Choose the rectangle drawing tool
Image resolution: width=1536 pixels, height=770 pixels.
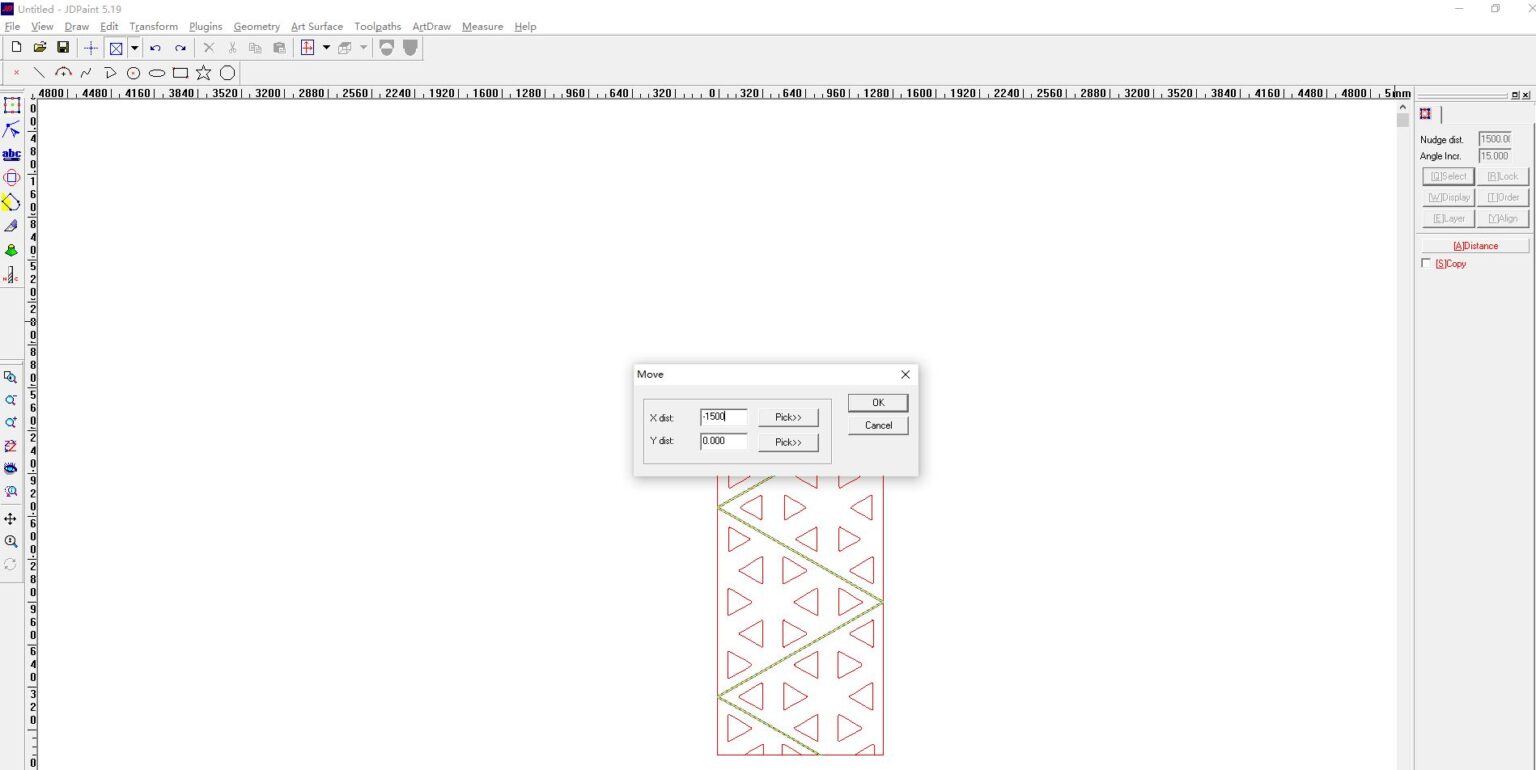point(180,73)
